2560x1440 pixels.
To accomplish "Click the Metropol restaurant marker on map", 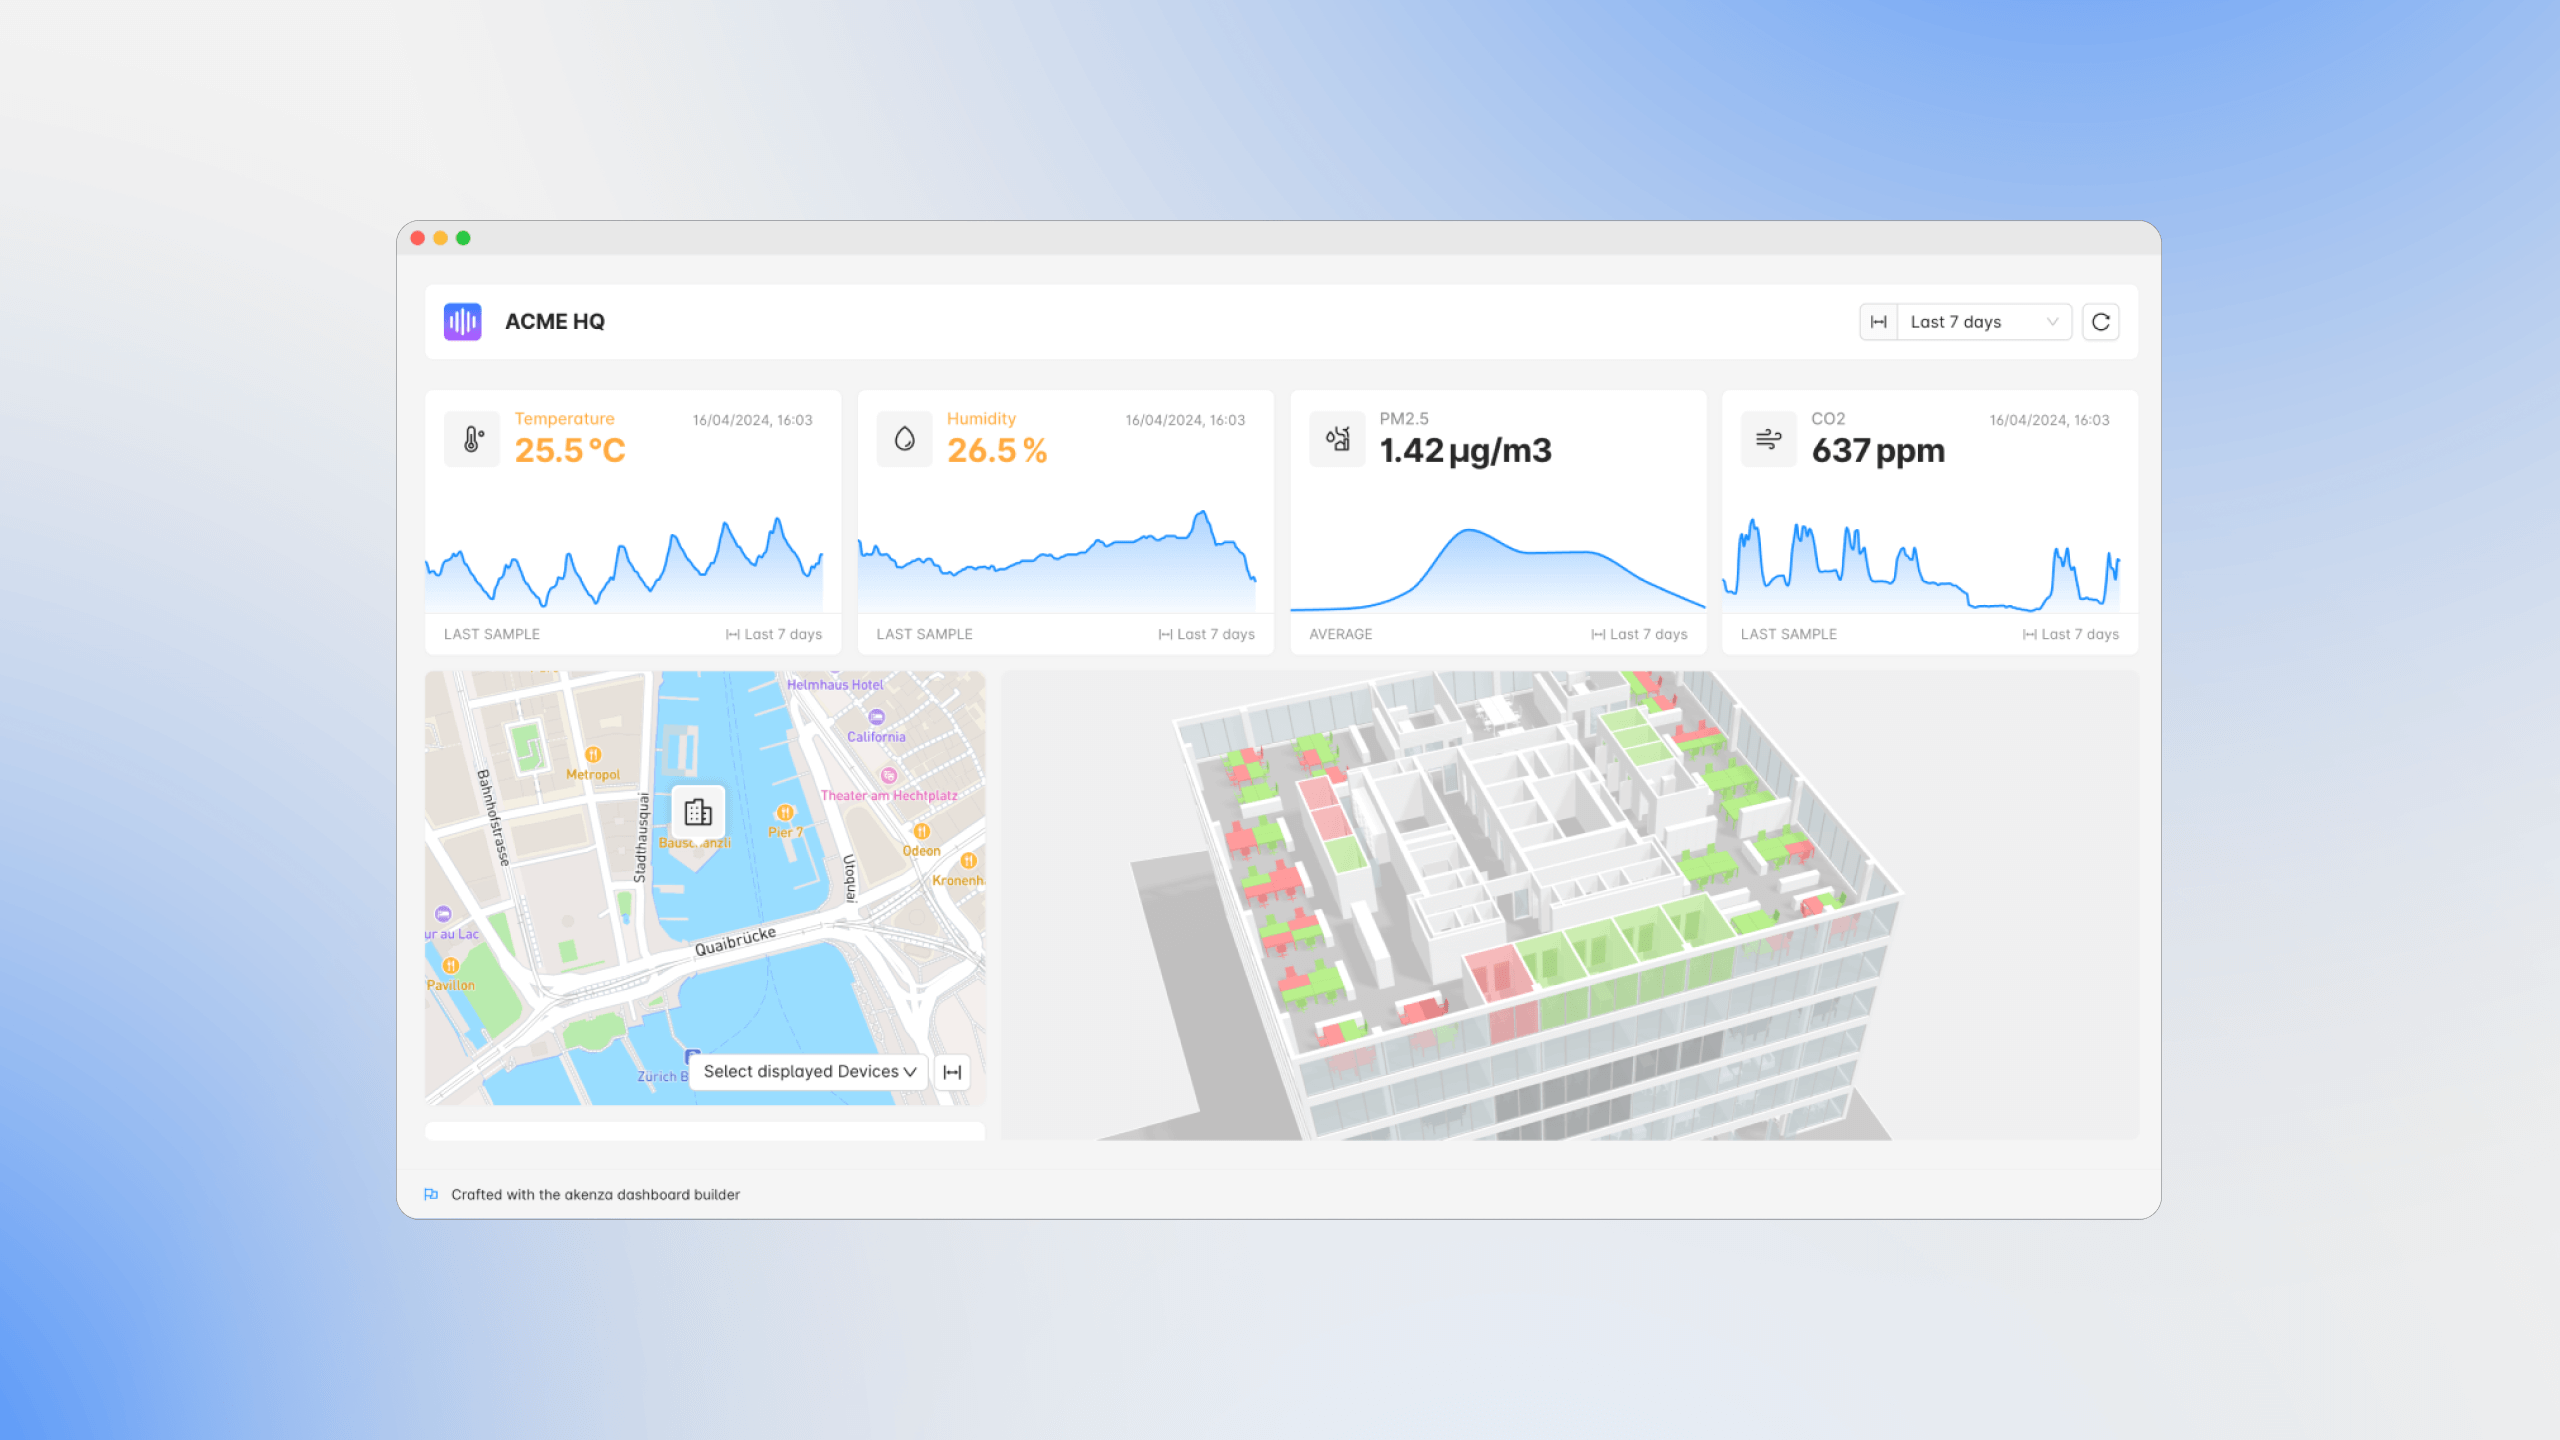I will (x=593, y=755).
